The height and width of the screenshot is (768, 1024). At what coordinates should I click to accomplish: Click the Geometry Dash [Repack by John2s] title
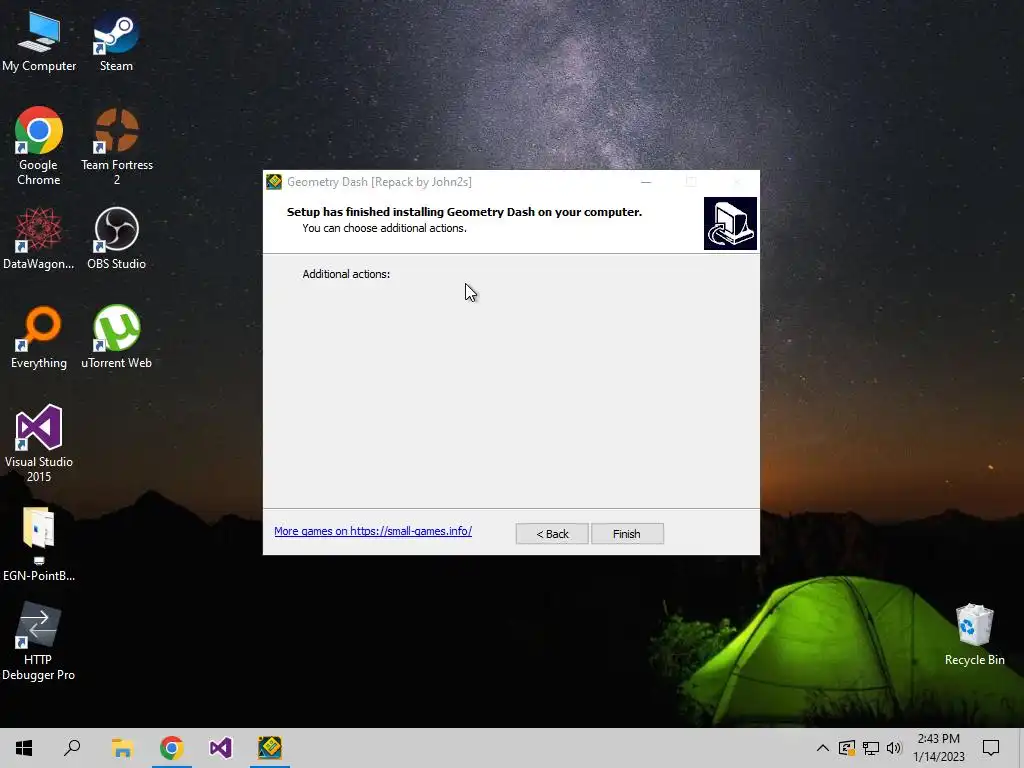click(379, 182)
